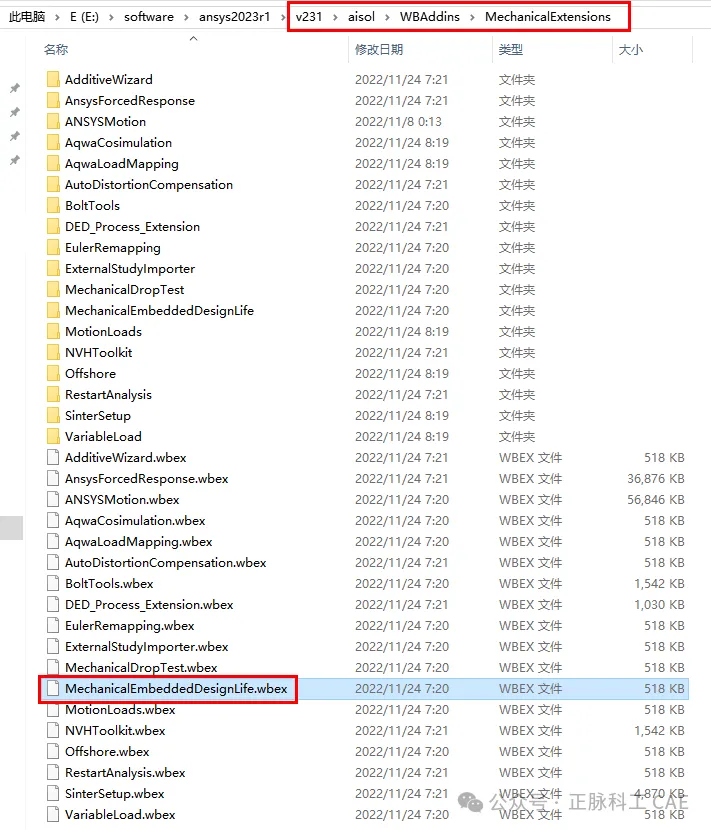Select MechanicalDropTest.wbex file name
This screenshot has width=711, height=830.
(x=141, y=667)
